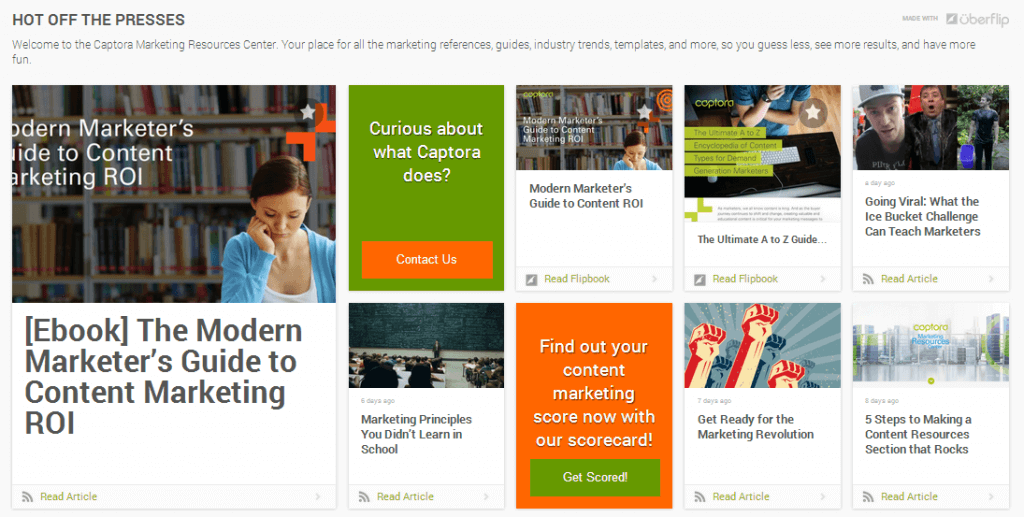Click the chevron arrow on the Marketing Principles tile footer
Image resolution: width=1024 pixels, height=517 pixels.
coord(487,496)
